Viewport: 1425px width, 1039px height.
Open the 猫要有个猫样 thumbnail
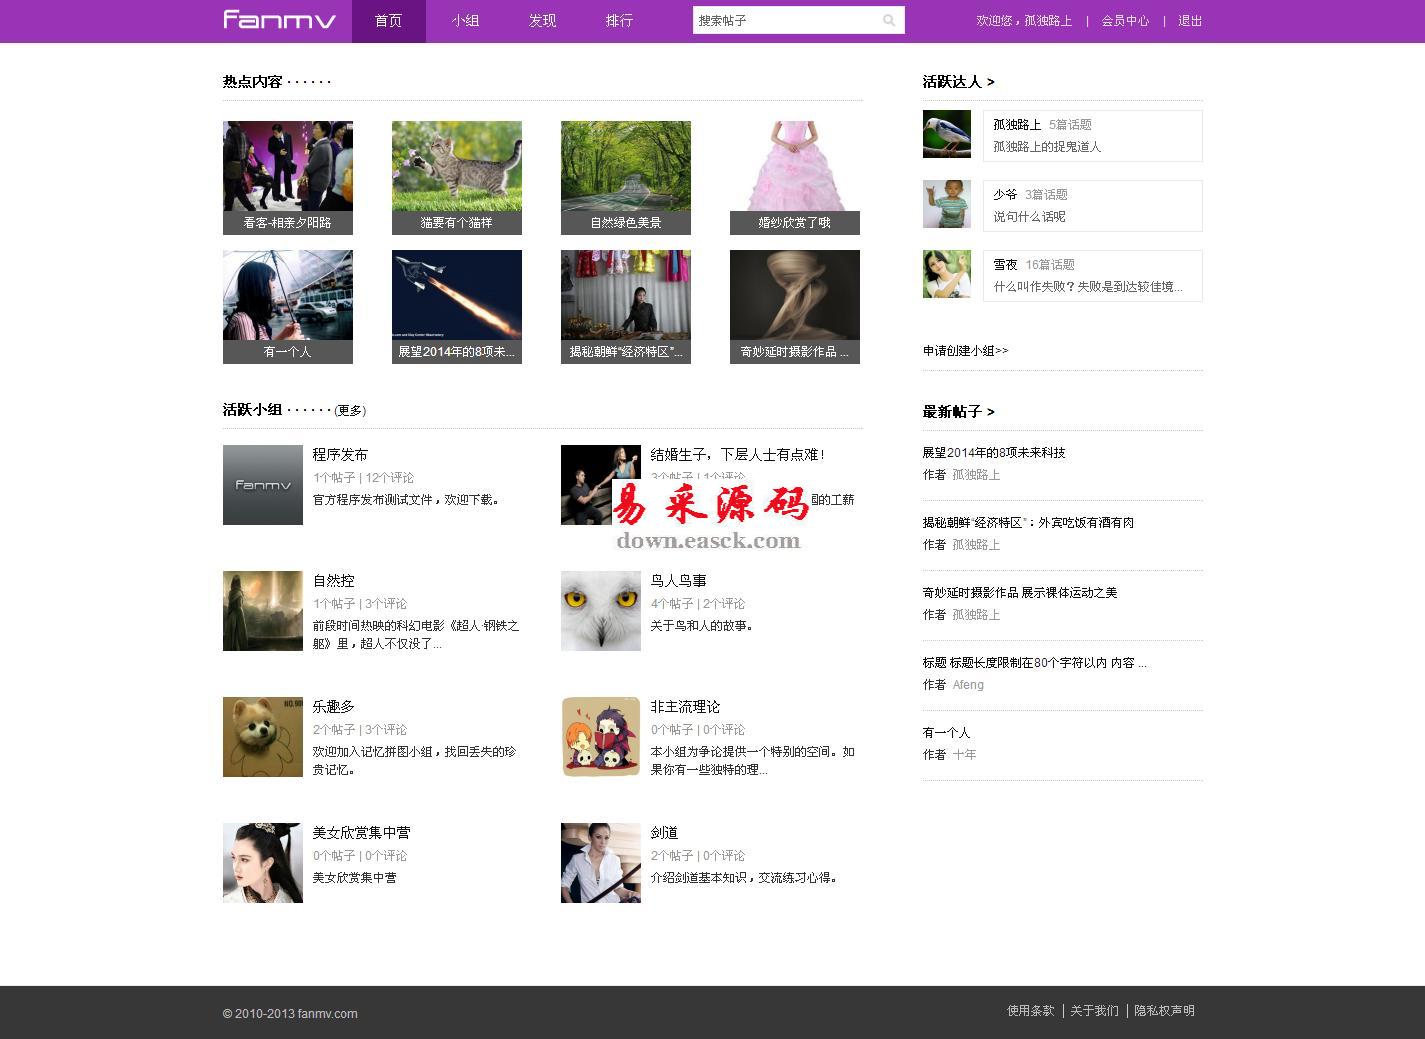coord(456,177)
